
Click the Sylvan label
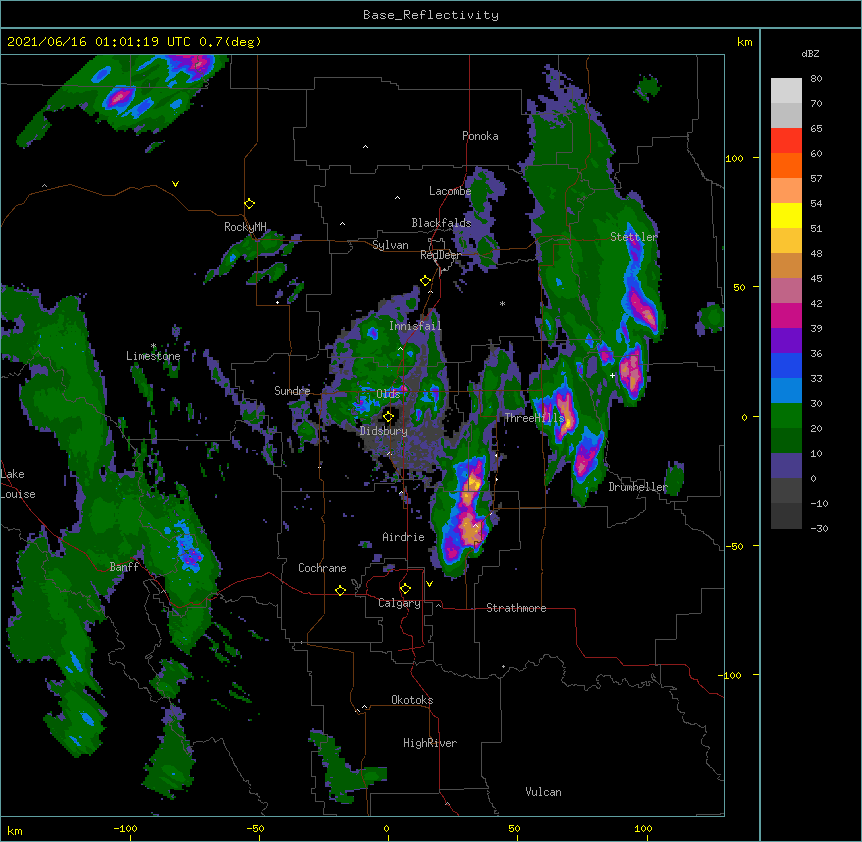point(390,245)
